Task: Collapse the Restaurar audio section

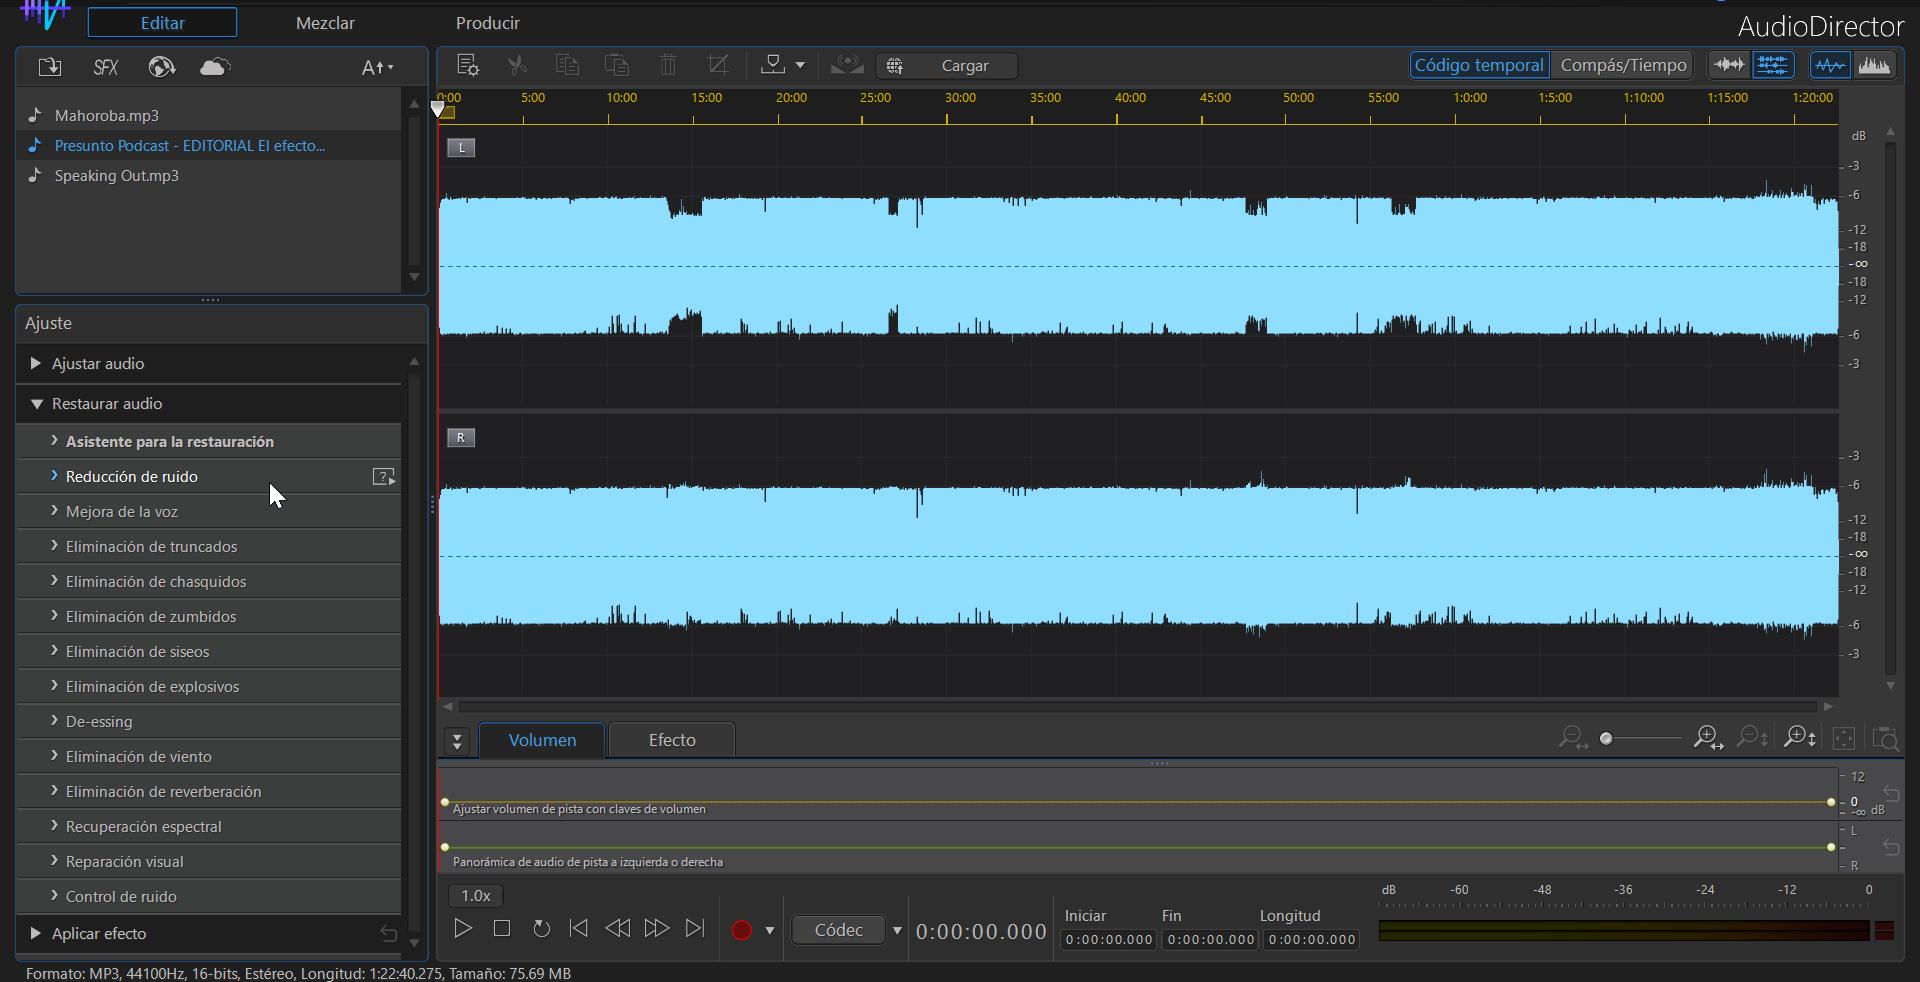Action: tap(37, 404)
